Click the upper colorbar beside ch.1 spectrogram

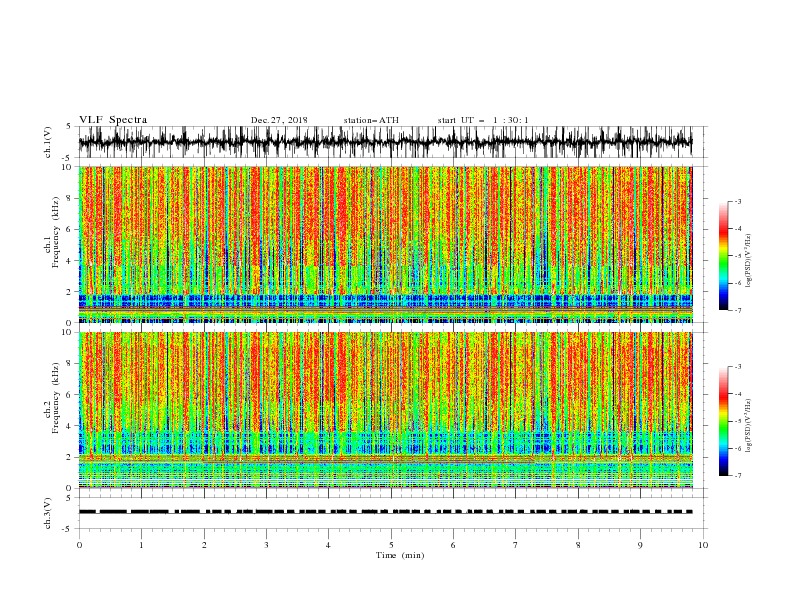pyautogui.click(x=723, y=255)
